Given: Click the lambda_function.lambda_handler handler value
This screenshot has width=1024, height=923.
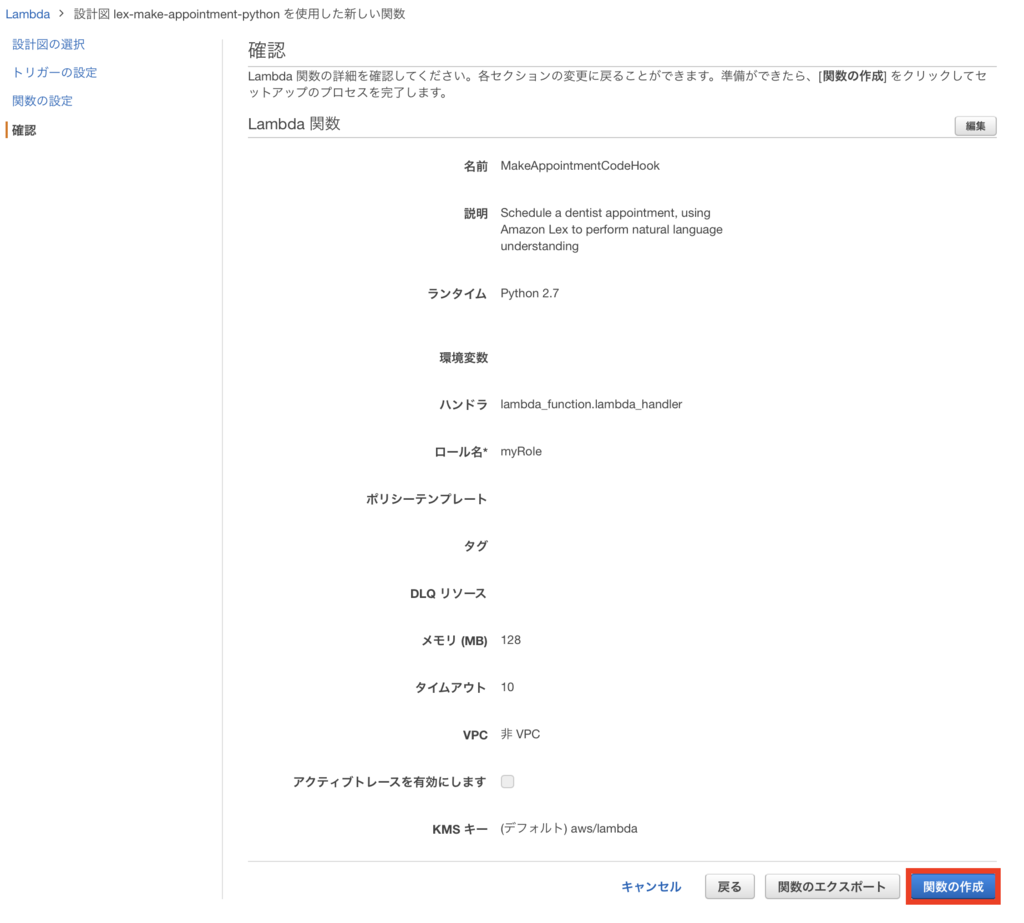Looking at the screenshot, I should pos(592,404).
